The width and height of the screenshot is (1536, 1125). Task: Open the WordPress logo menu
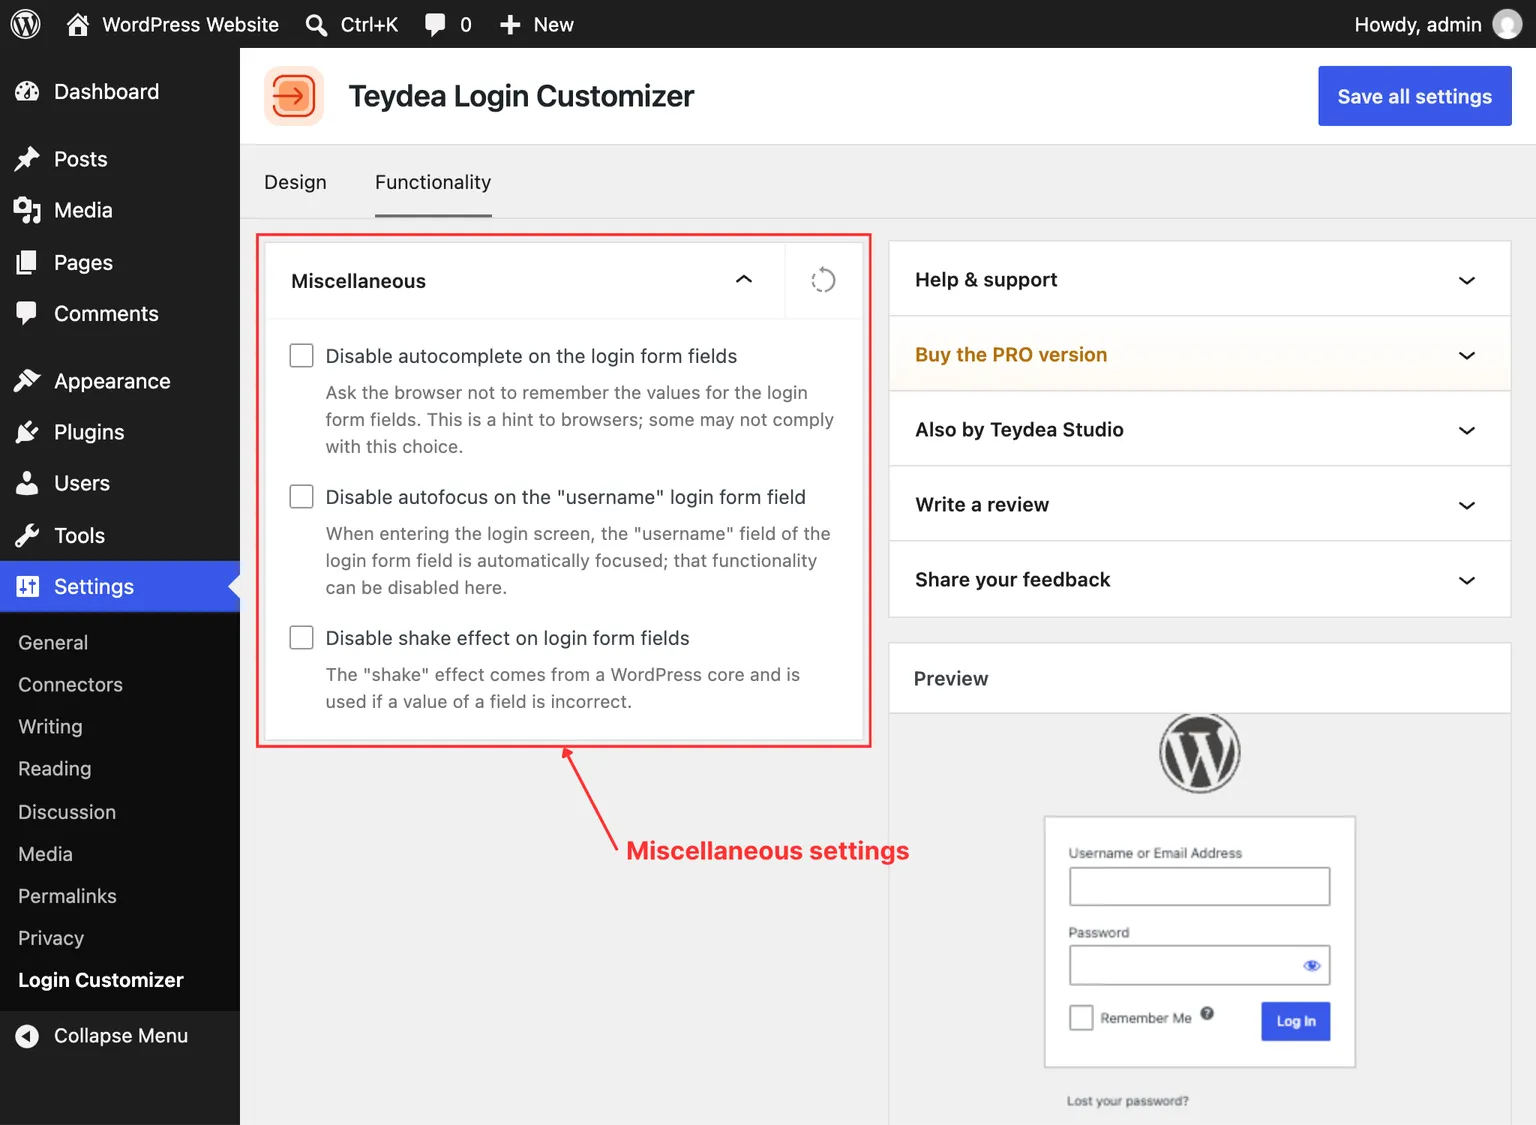25,24
